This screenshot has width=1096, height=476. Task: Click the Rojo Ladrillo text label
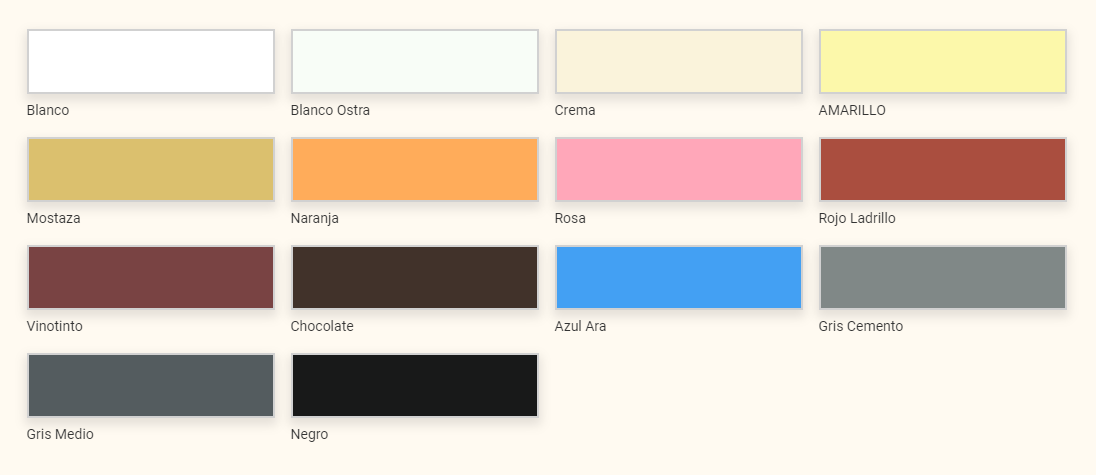[857, 218]
